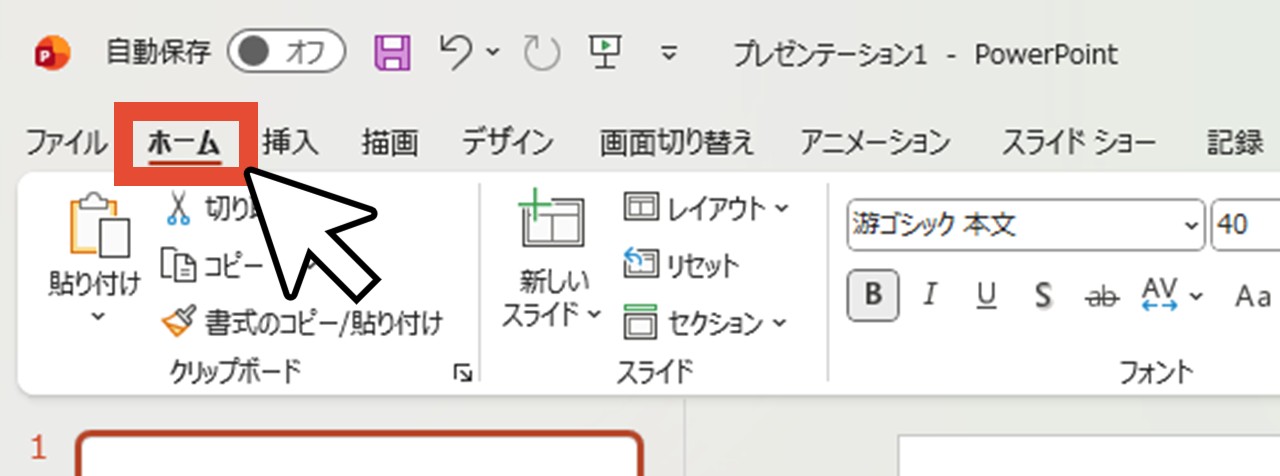Open the ファイル tab
Viewport: 1280px width, 476px height.
coord(65,143)
